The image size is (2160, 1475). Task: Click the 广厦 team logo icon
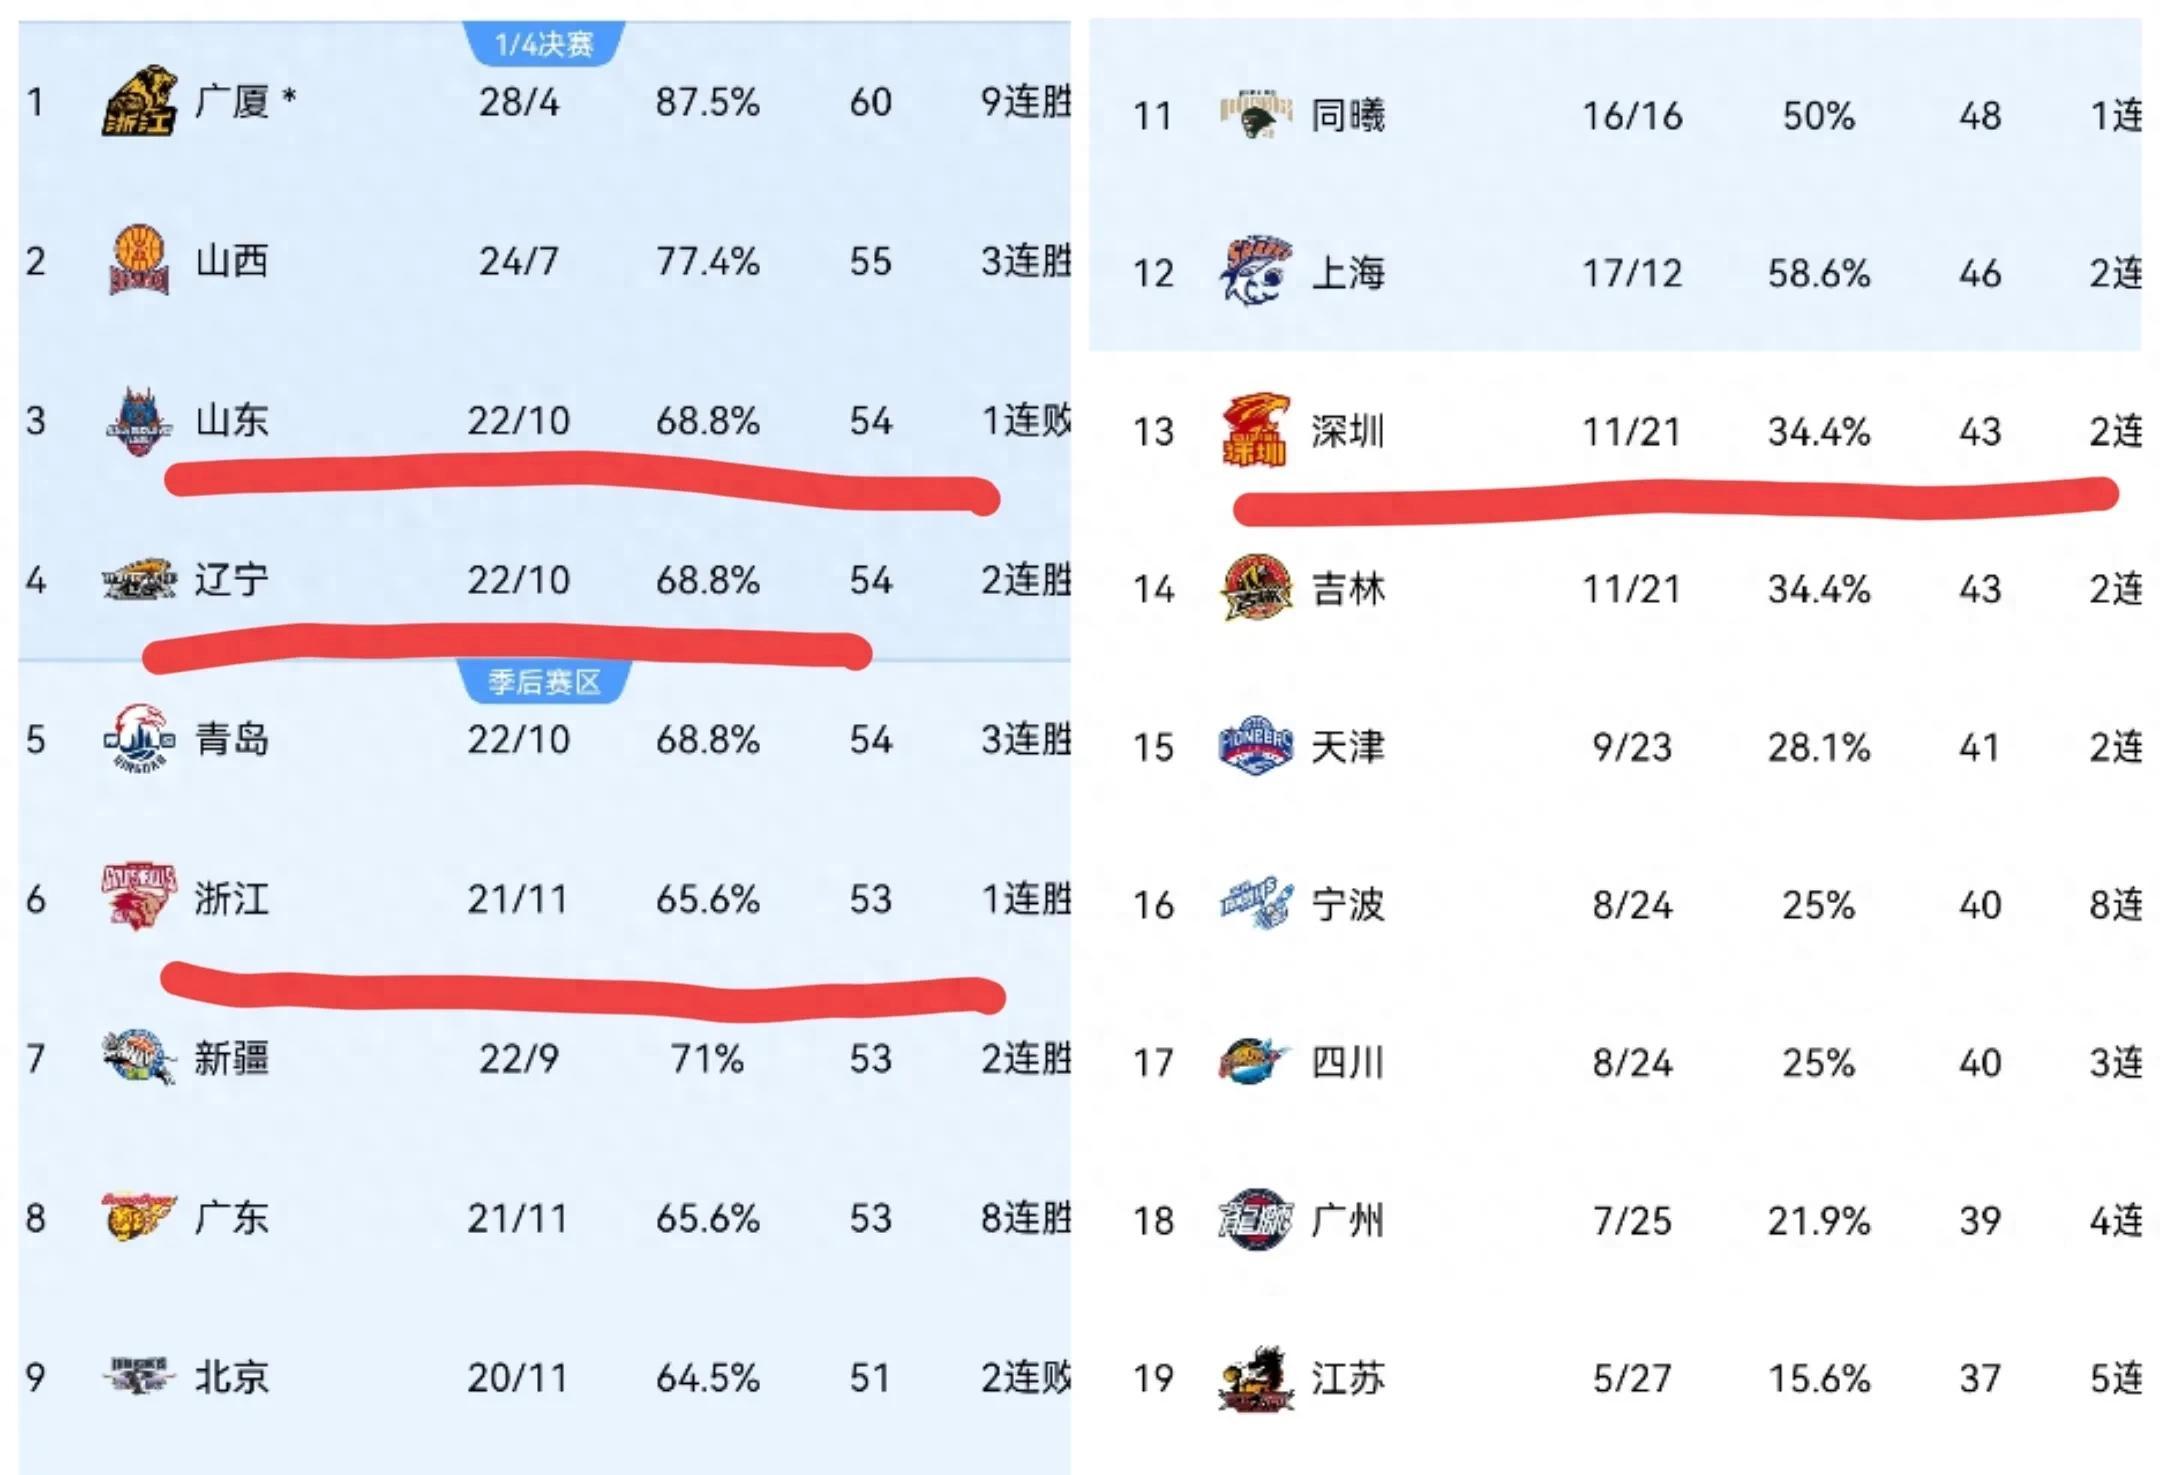pyautogui.click(x=139, y=102)
